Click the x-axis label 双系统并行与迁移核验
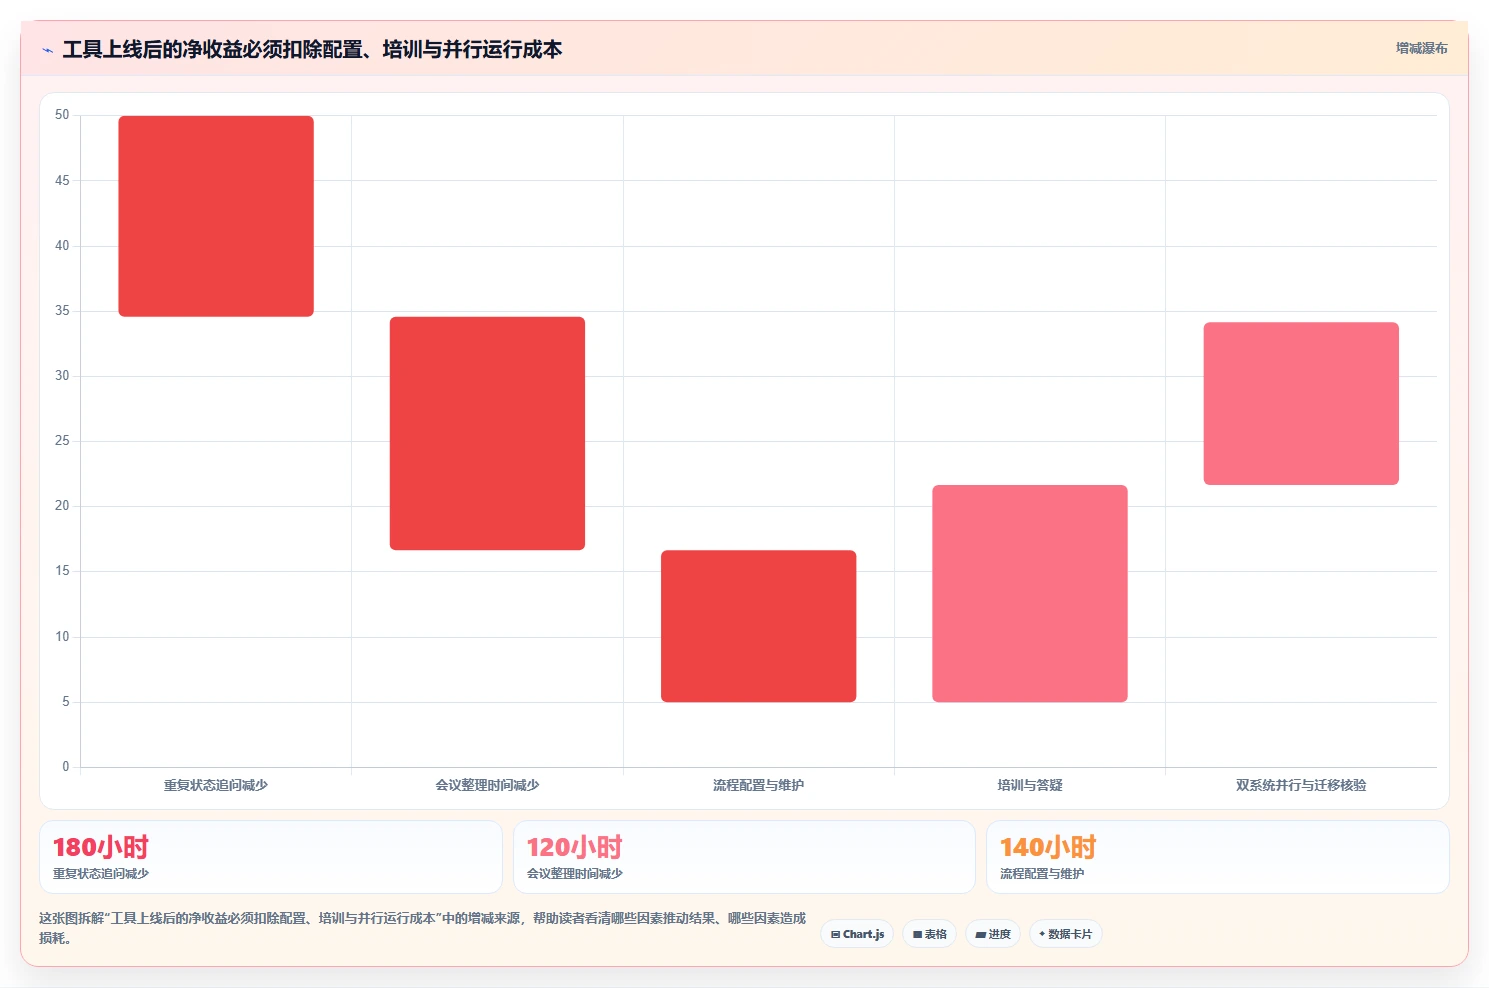 pos(1301,785)
